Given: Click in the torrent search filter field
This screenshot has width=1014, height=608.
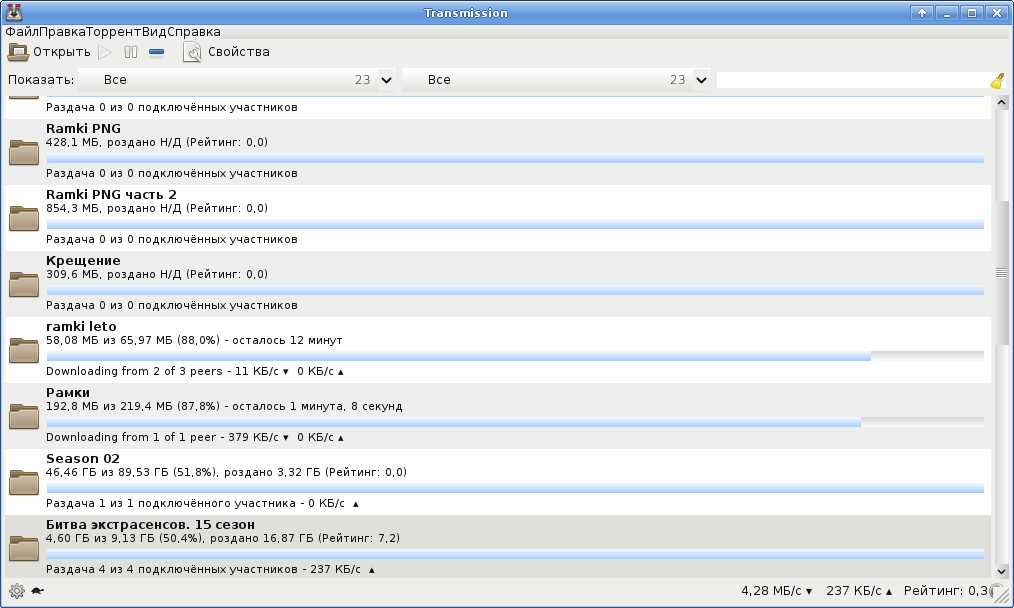Looking at the screenshot, I should pyautogui.click(x=852, y=80).
